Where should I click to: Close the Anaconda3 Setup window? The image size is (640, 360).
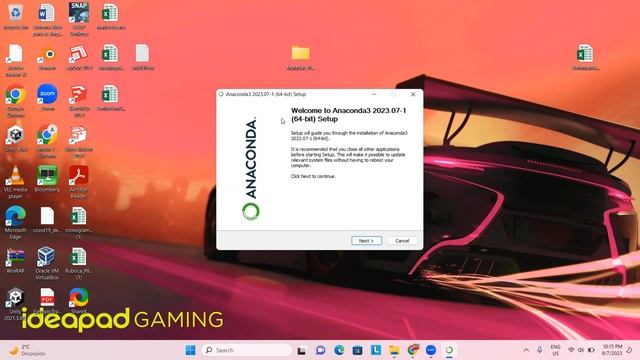pos(413,94)
